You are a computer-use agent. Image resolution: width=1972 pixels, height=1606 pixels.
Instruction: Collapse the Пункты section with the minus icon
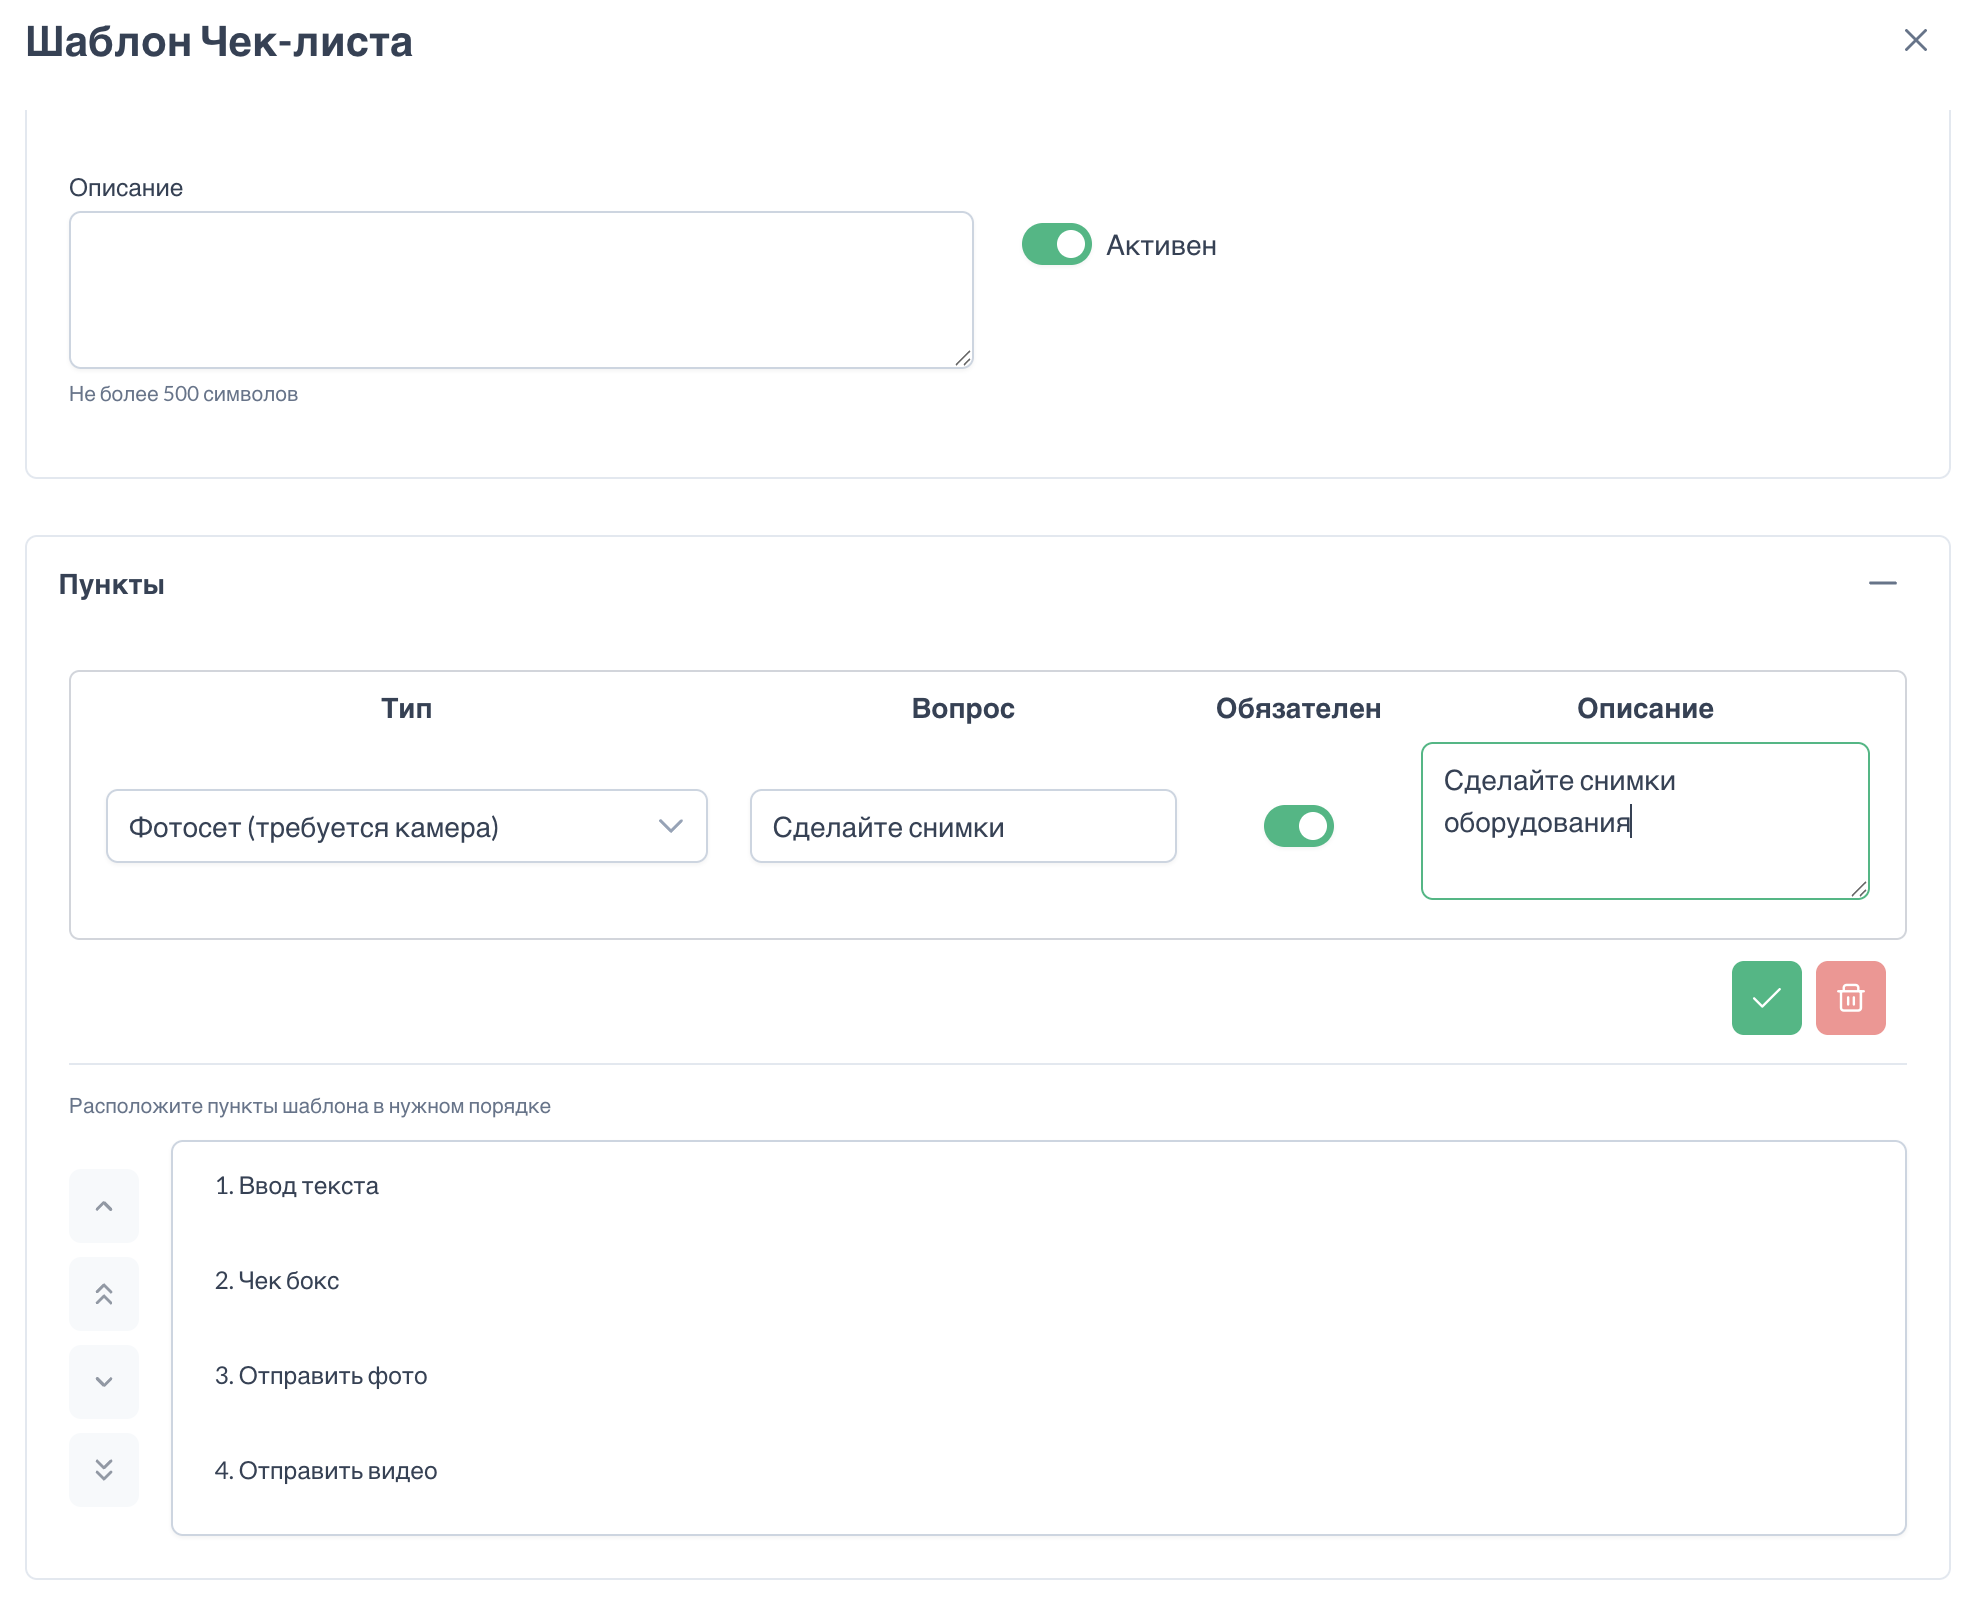[1882, 584]
